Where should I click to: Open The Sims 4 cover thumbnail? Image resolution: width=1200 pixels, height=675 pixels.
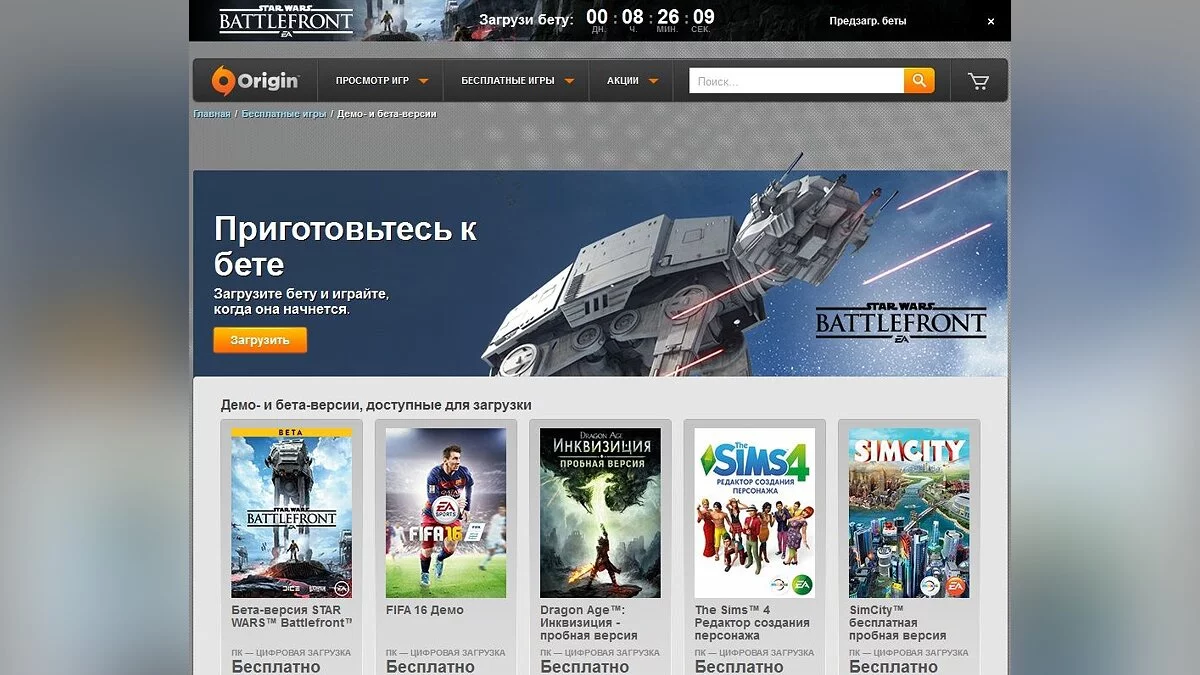coord(755,513)
